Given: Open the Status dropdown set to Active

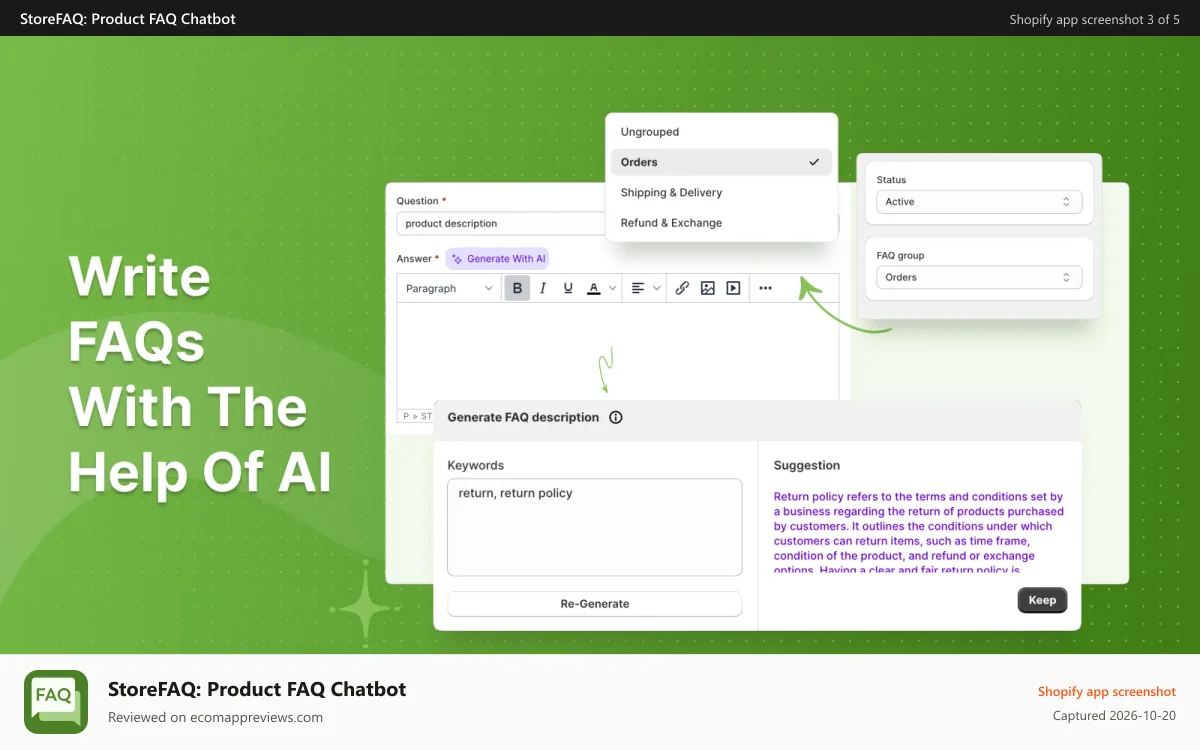Looking at the screenshot, I should coord(979,202).
